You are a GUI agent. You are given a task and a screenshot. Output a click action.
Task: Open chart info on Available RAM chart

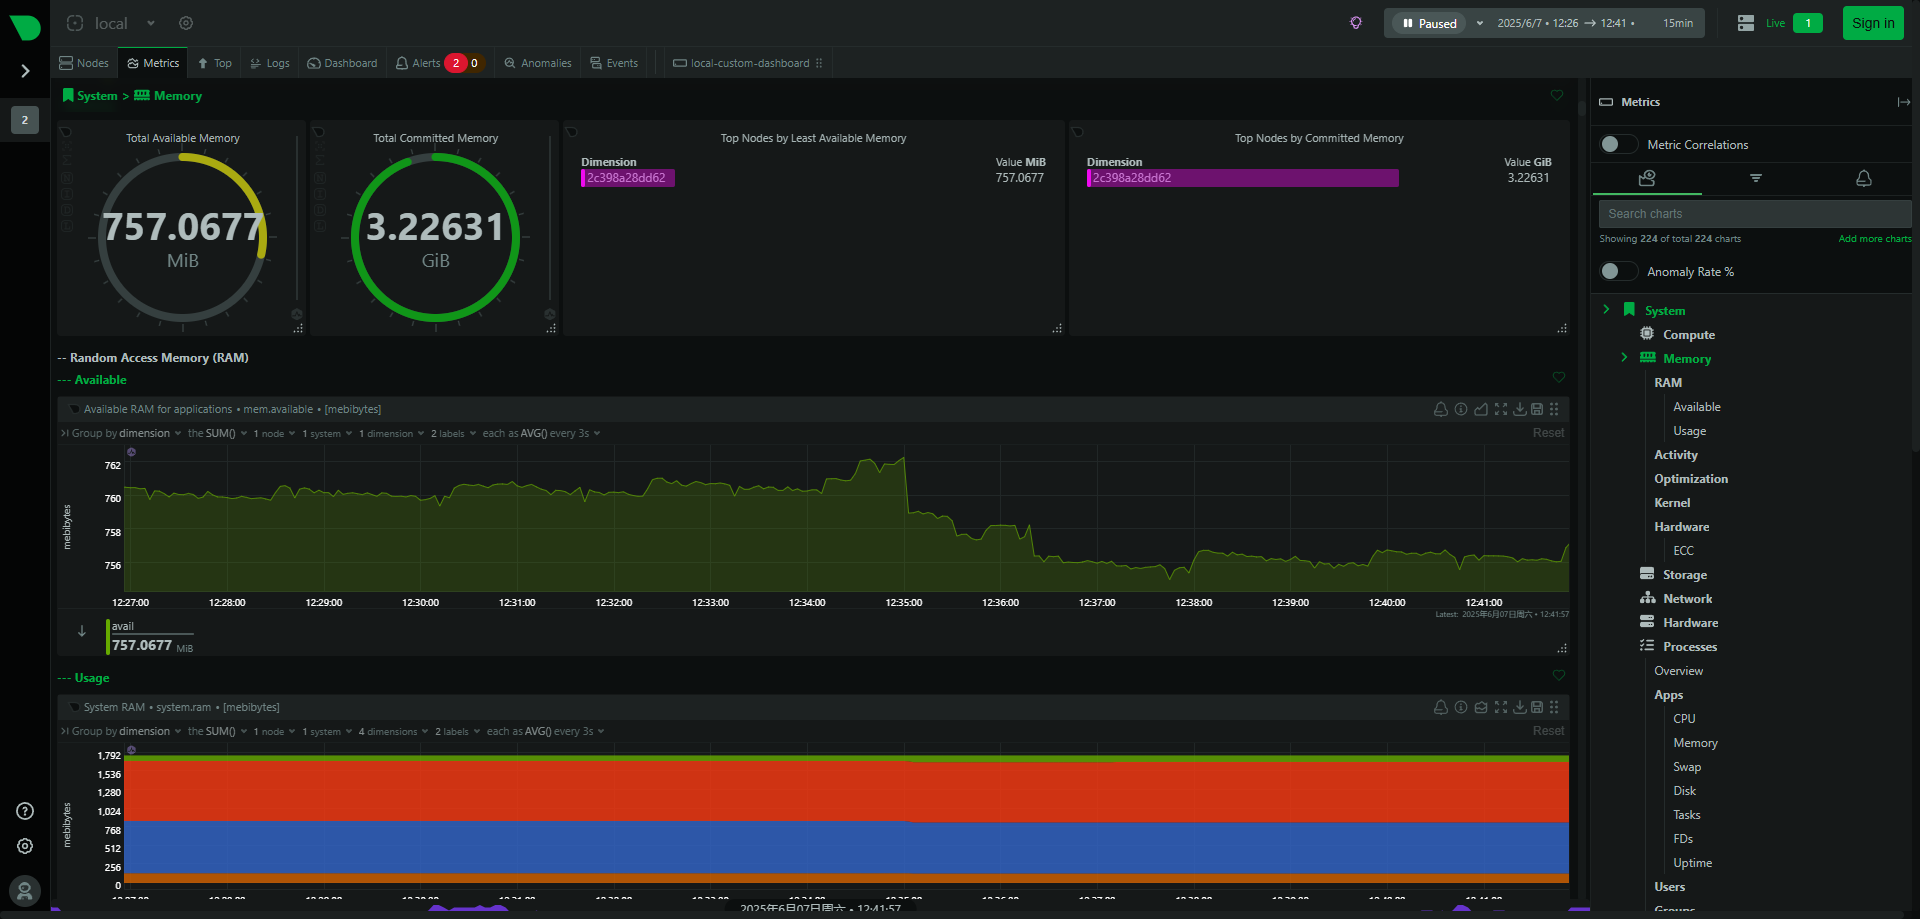(1461, 409)
